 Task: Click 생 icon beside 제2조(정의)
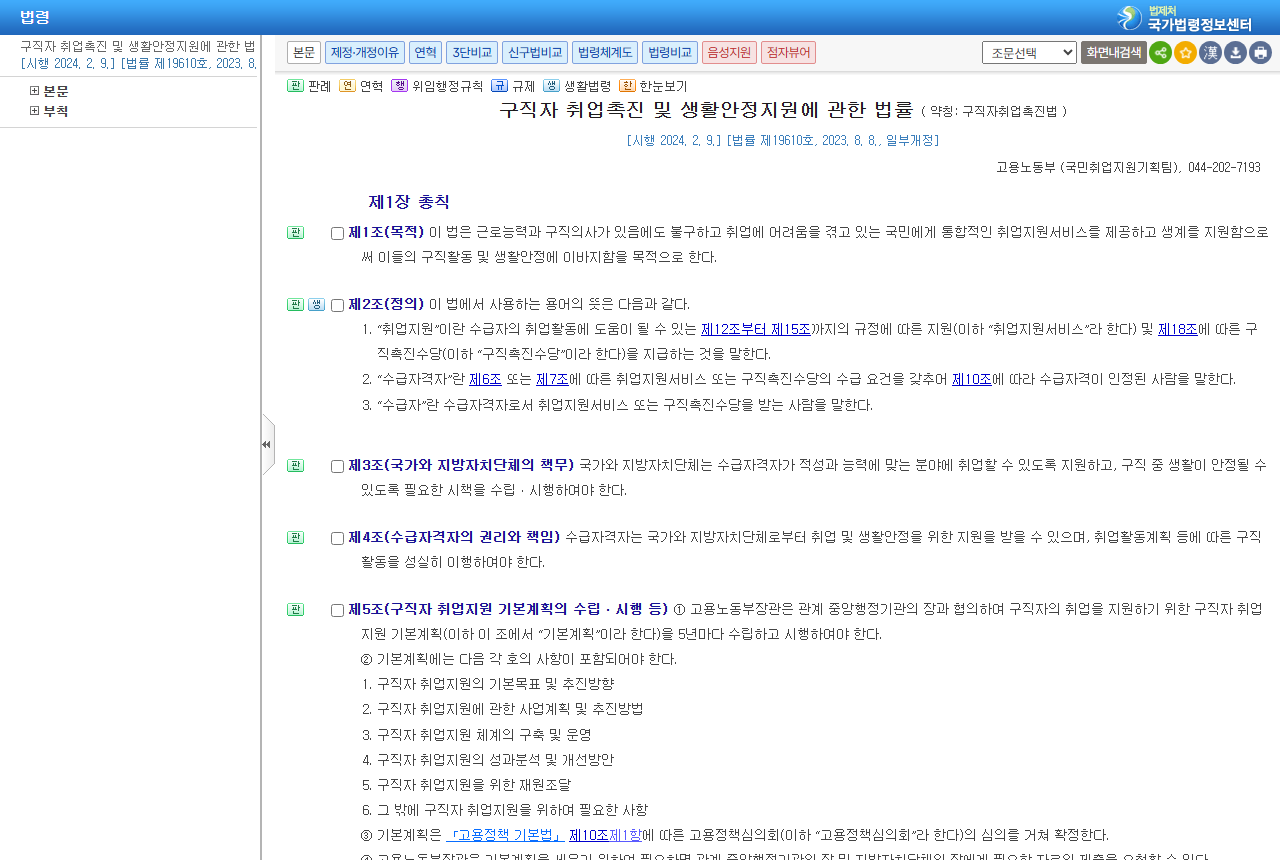(316, 304)
